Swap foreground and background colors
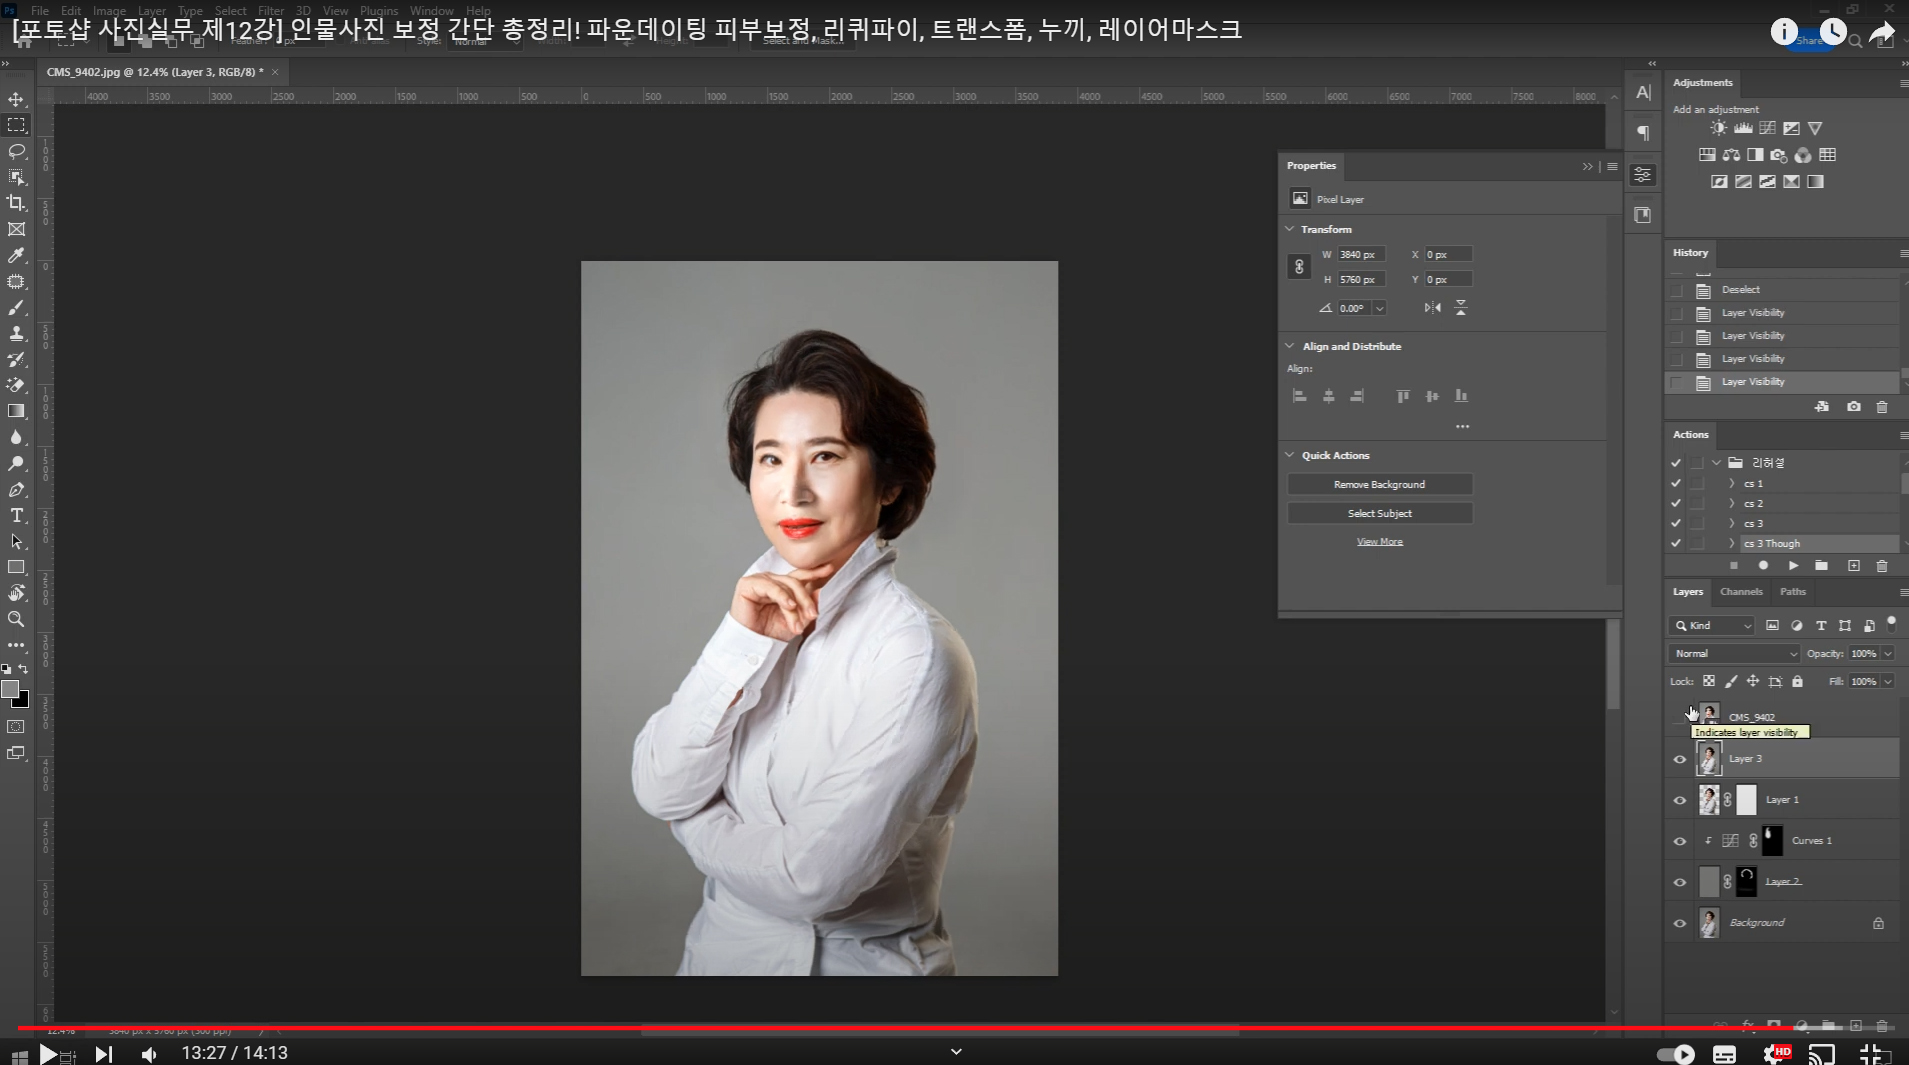Viewport: 1909px width, 1065px height. 23,669
